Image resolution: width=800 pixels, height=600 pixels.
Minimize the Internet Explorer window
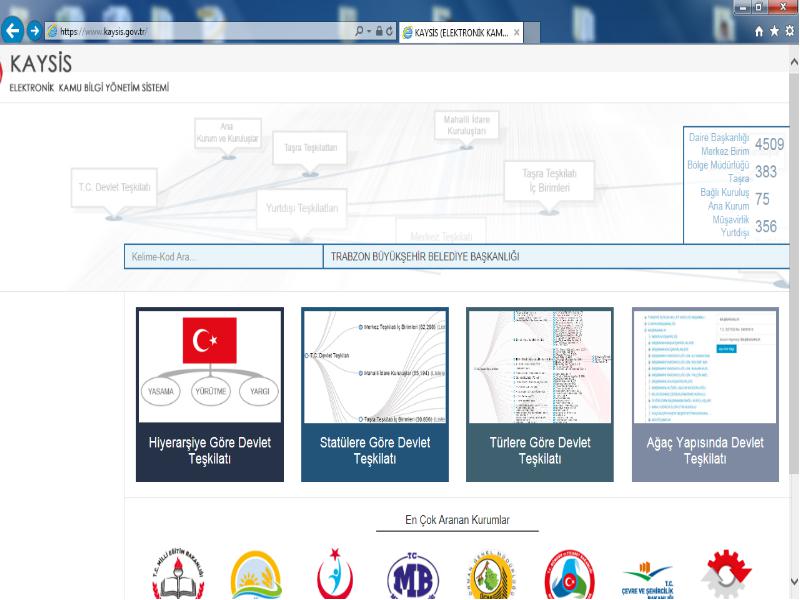click(743, 7)
